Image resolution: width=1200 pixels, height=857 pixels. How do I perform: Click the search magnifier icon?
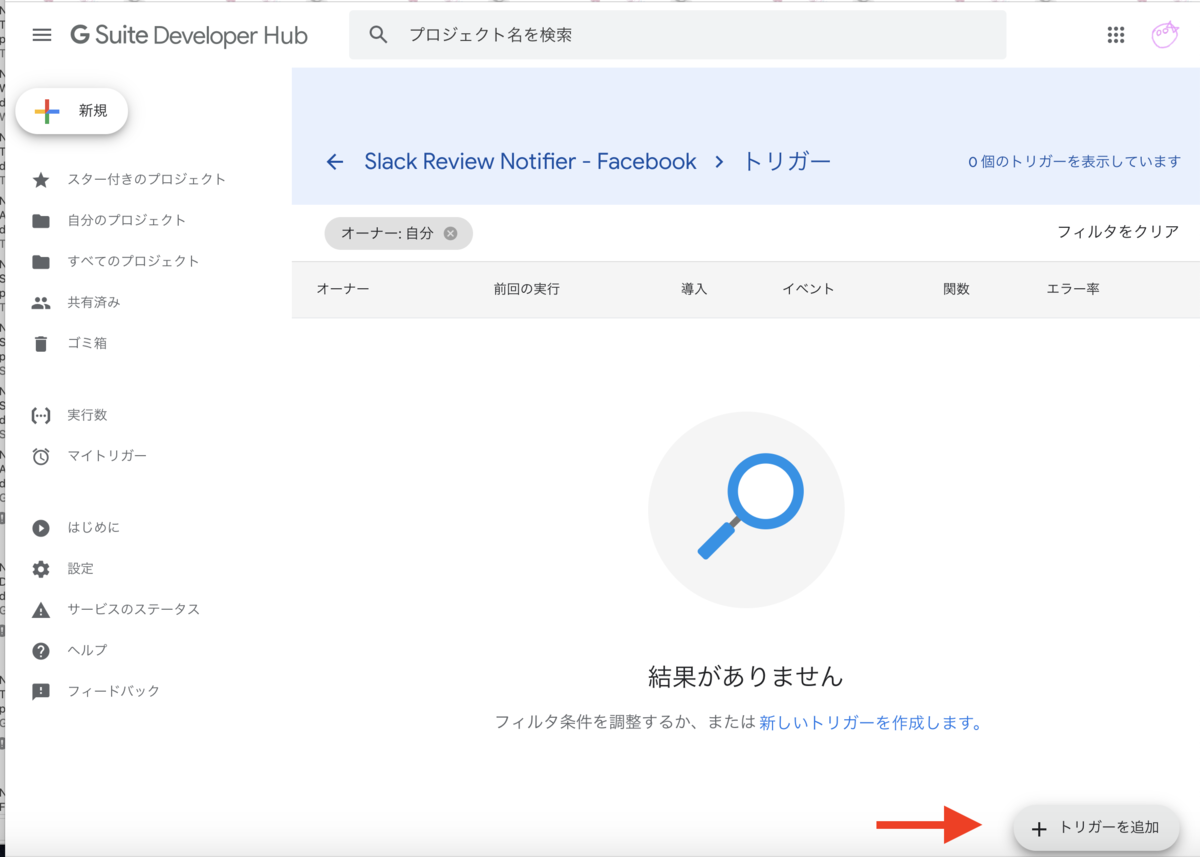(378, 35)
